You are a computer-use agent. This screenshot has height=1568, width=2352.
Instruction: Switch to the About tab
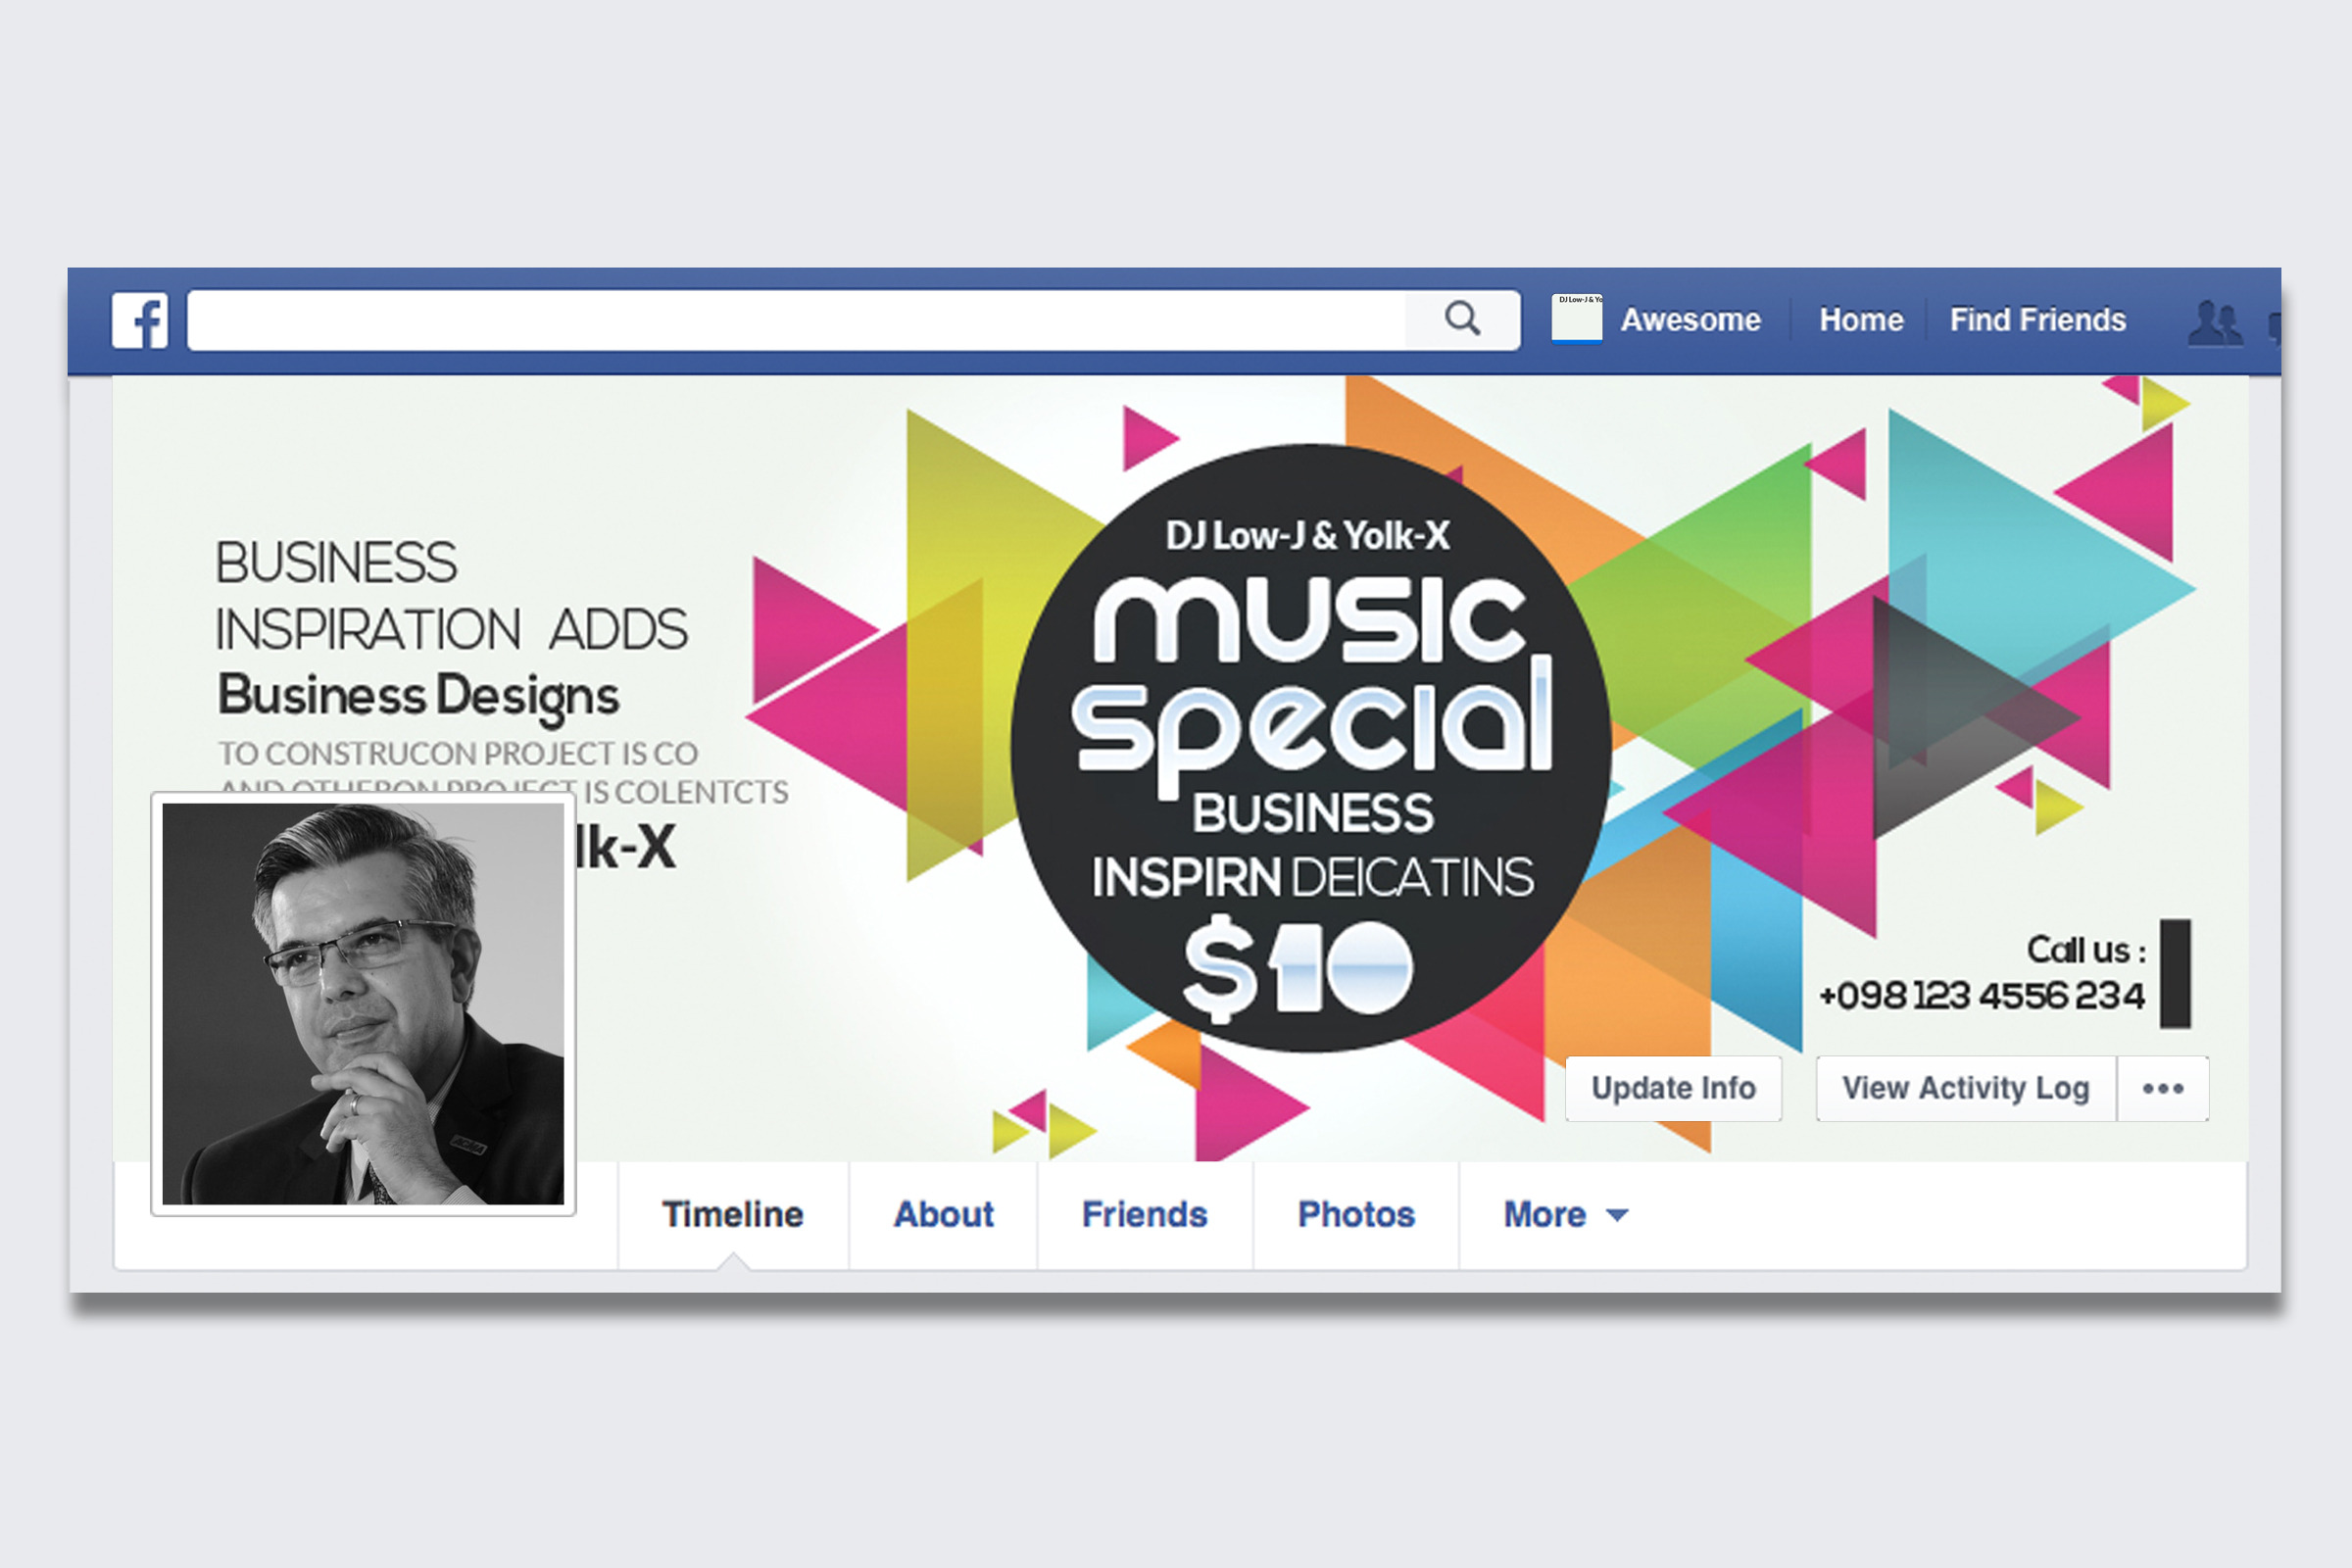pyautogui.click(x=943, y=1215)
